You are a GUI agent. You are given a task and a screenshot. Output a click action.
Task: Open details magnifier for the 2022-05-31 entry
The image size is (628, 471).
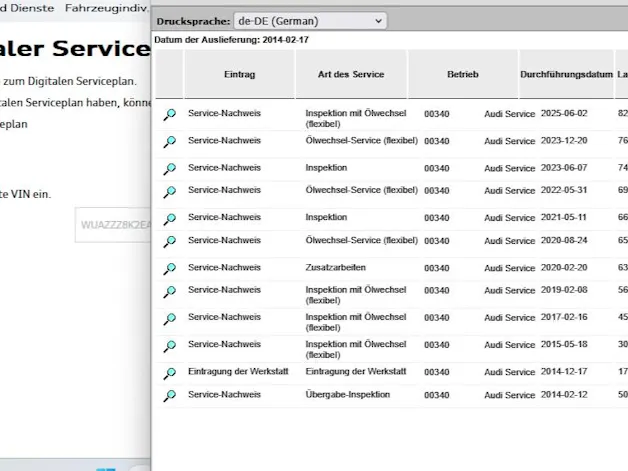[169, 192]
